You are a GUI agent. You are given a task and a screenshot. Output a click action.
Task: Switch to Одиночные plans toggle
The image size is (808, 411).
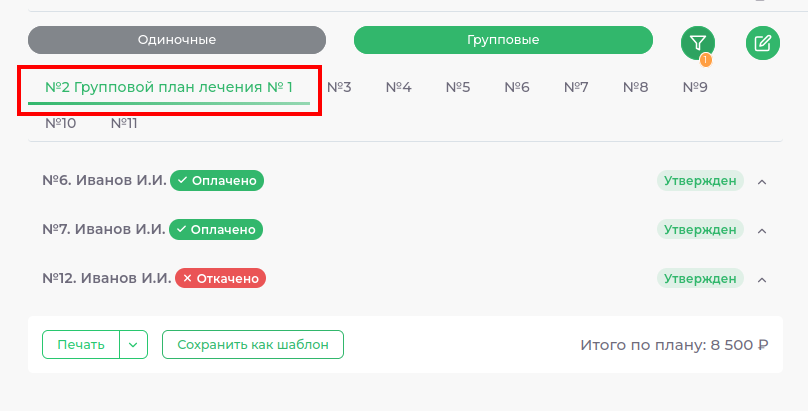click(x=177, y=40)
